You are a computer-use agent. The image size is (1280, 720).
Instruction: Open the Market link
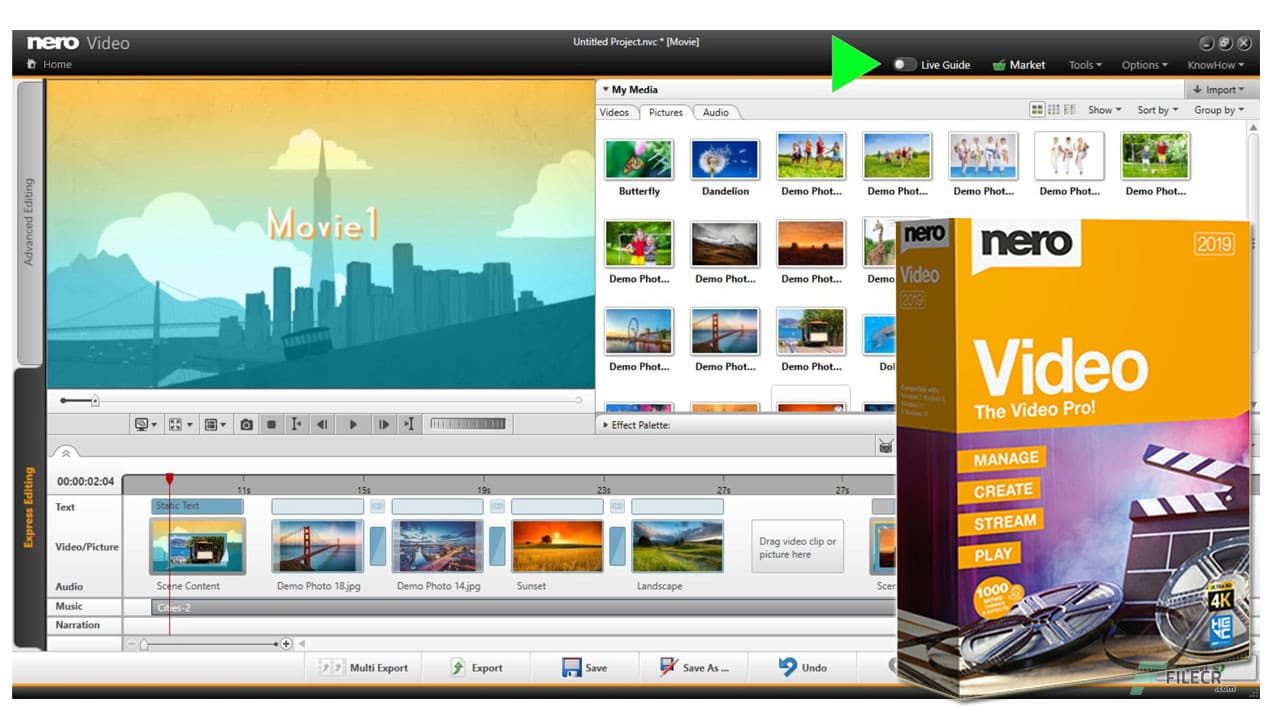point(1019,64)
